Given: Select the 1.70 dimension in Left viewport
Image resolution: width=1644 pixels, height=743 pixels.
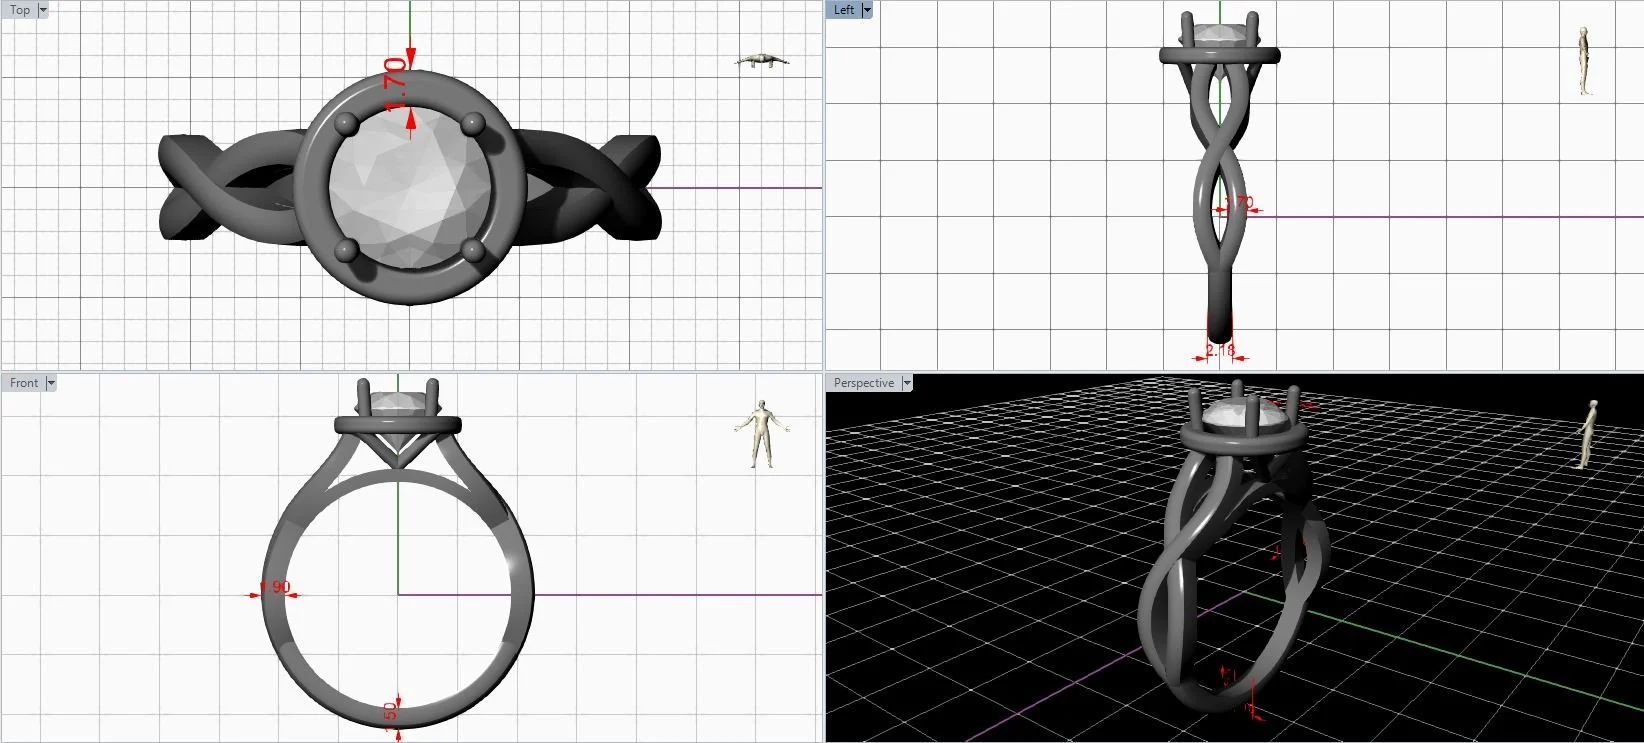Looking at the screenshot, I should [x=1240, y=203].
